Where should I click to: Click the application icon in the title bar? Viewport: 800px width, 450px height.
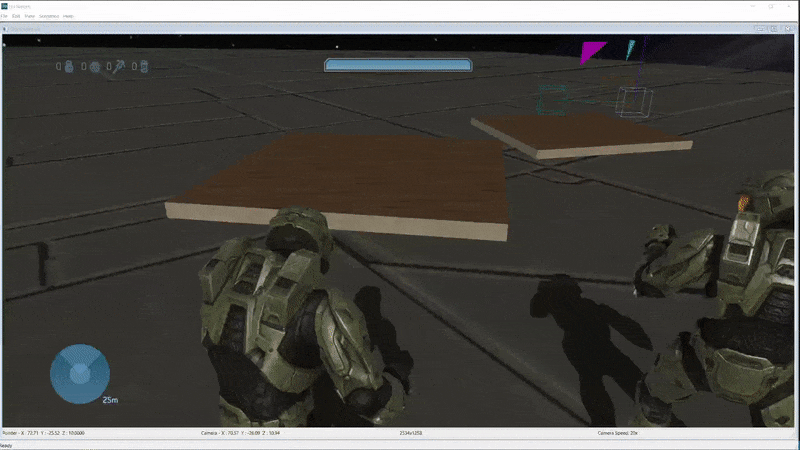tap(5, 6)
